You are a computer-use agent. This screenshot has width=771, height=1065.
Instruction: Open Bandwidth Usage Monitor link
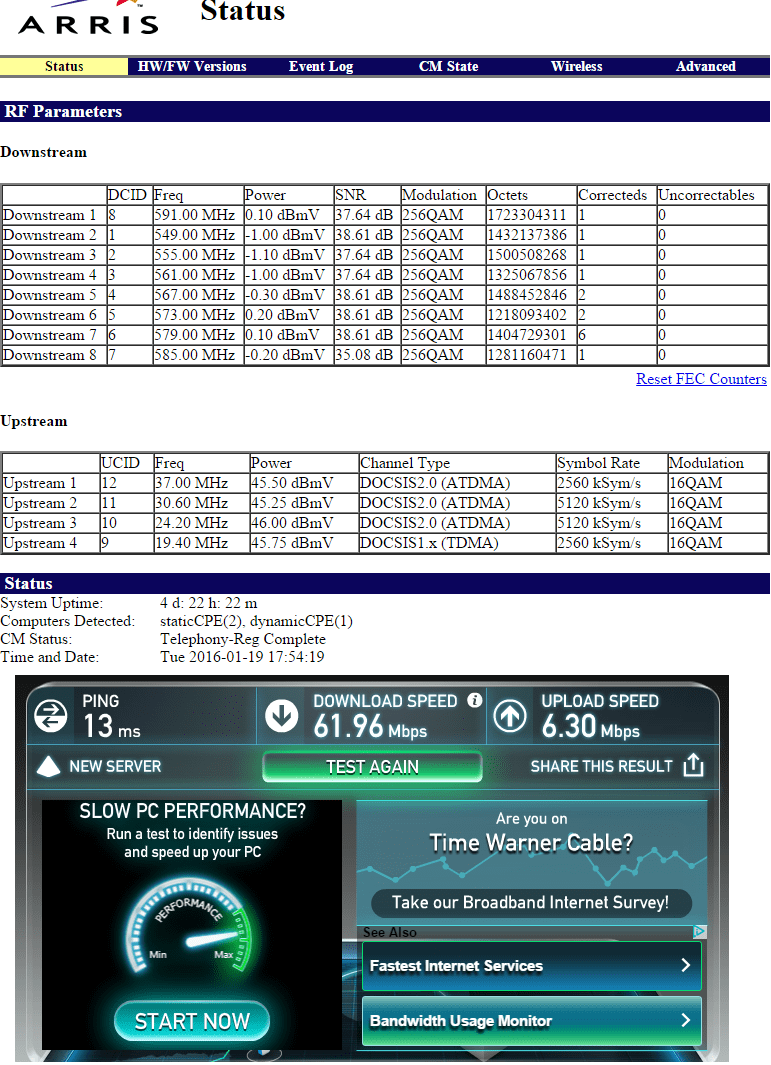click(x=532, y=1020)
